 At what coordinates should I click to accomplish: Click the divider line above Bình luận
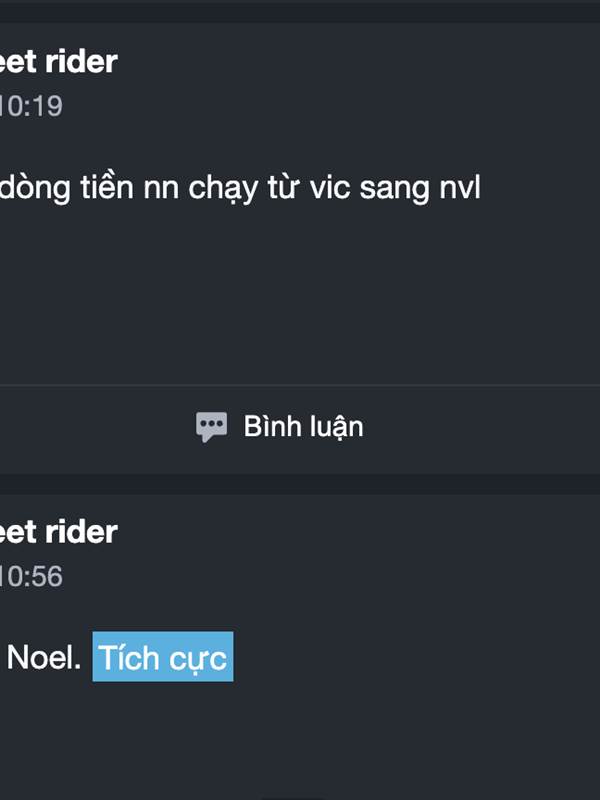pos(300,385)
